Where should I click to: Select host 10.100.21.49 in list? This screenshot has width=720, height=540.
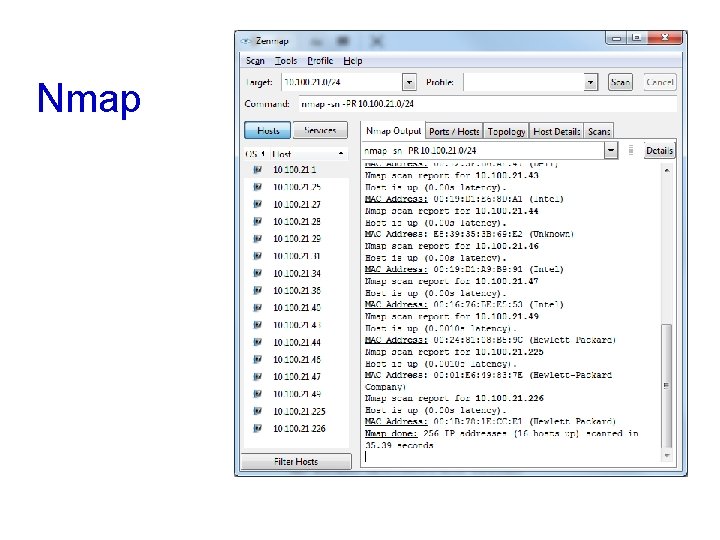[296, 394]
